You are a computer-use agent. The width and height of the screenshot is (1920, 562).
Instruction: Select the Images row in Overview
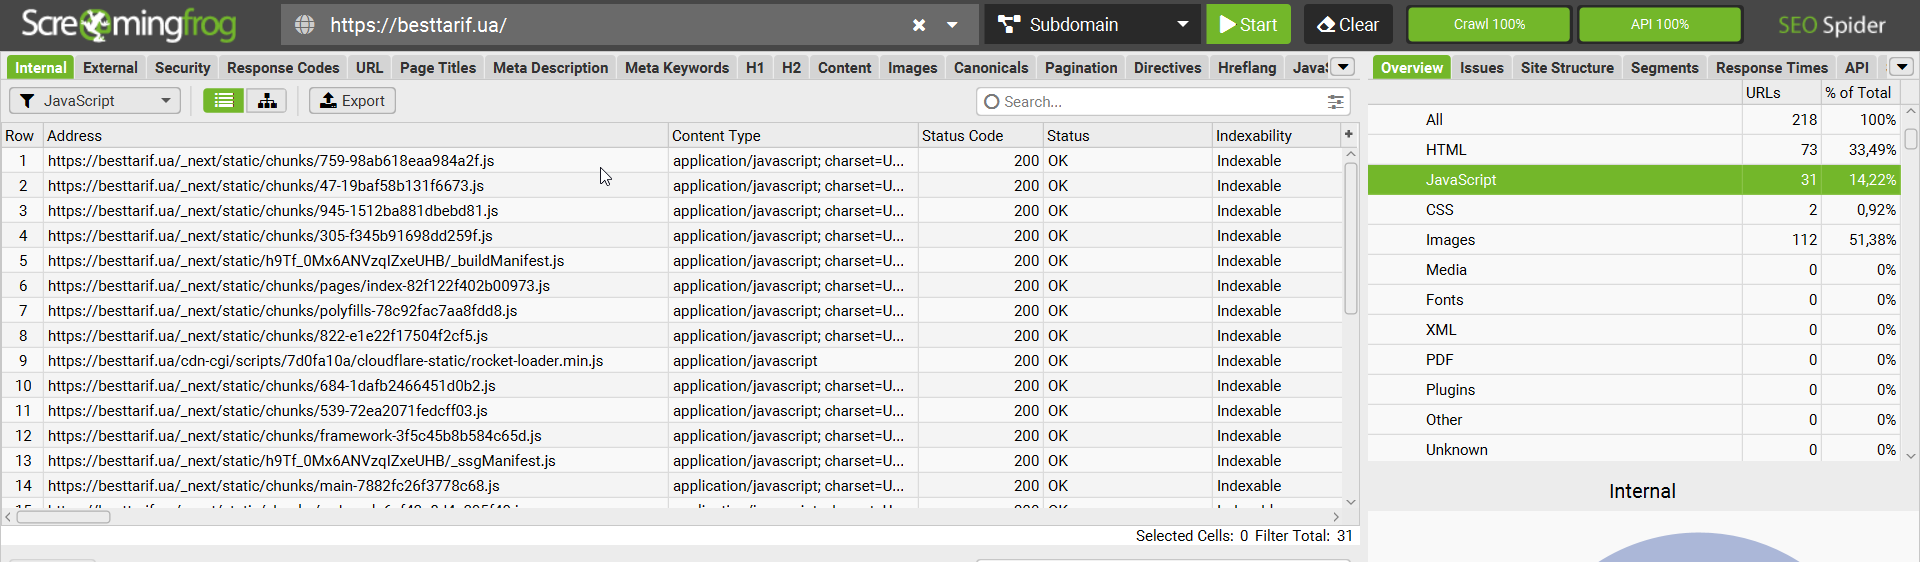pos(1634,240)
